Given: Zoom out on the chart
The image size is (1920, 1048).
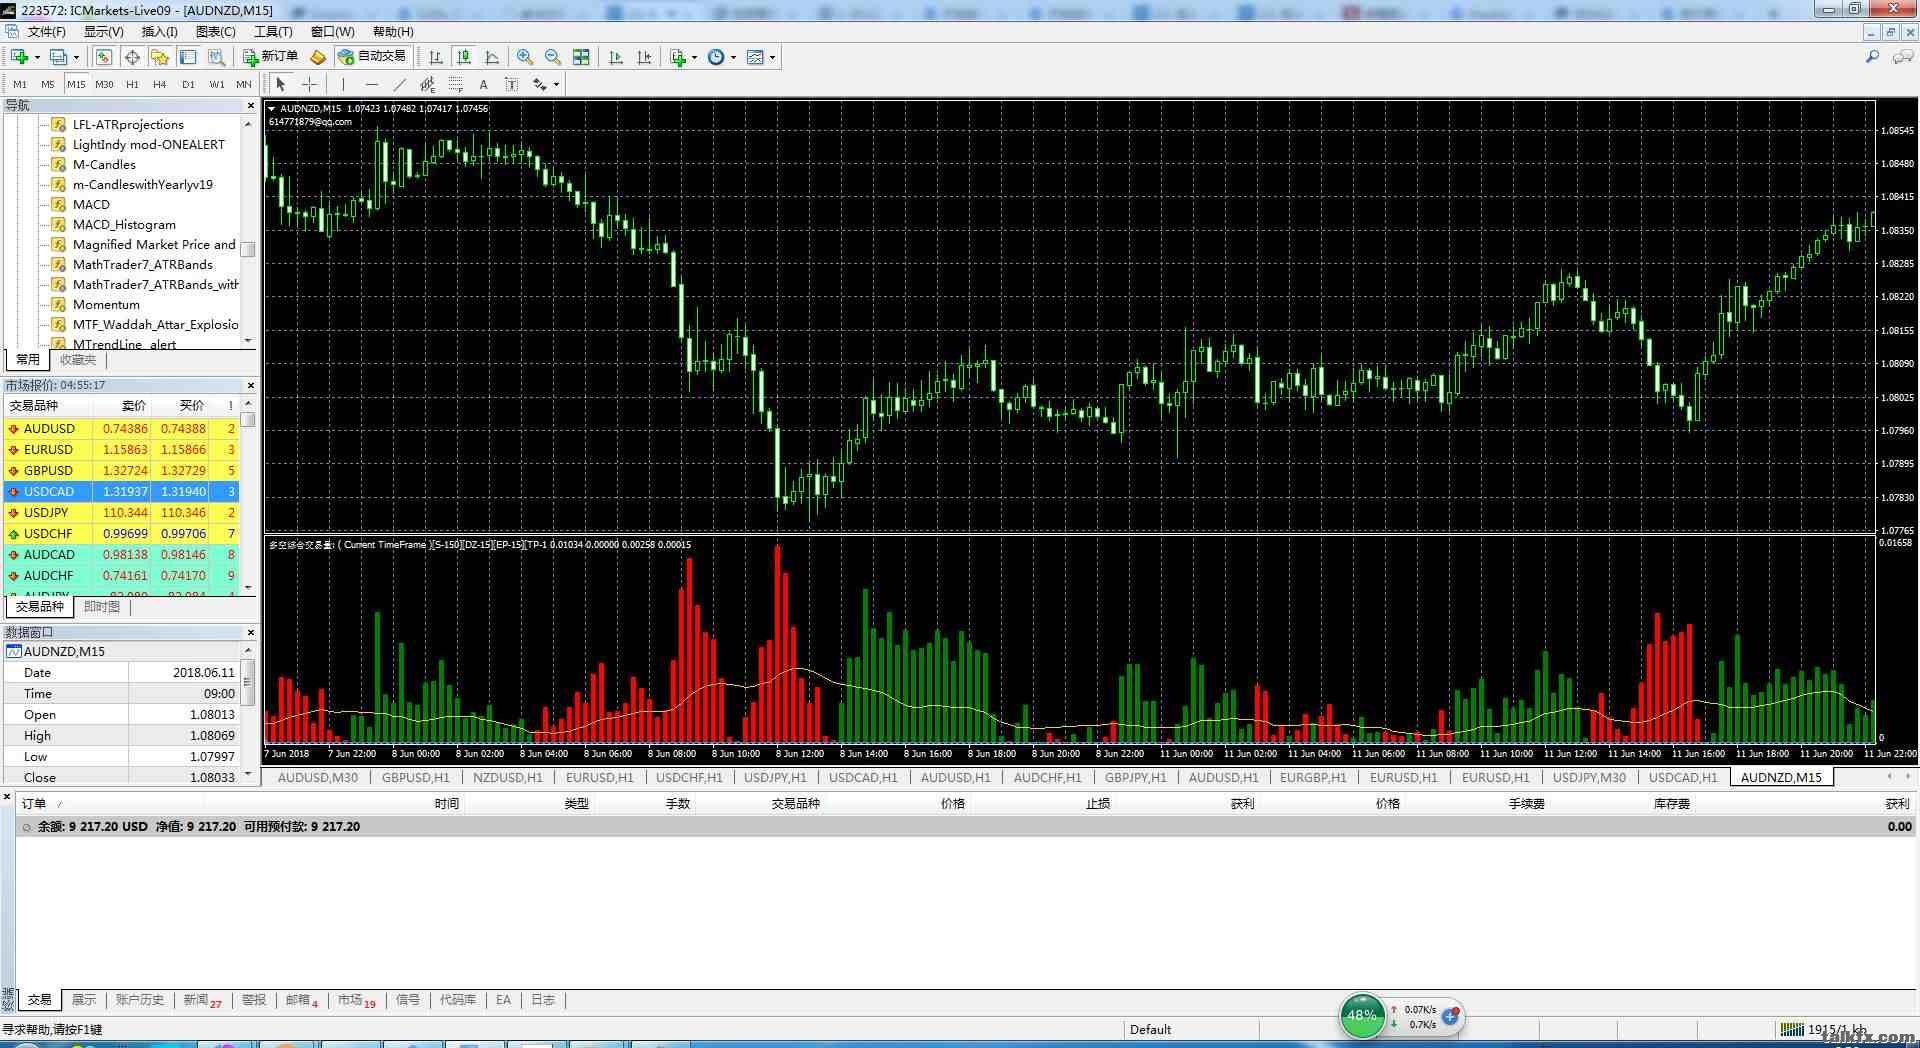Looking at the screenshot, I should pyautogui.click(x=552, y=57).
